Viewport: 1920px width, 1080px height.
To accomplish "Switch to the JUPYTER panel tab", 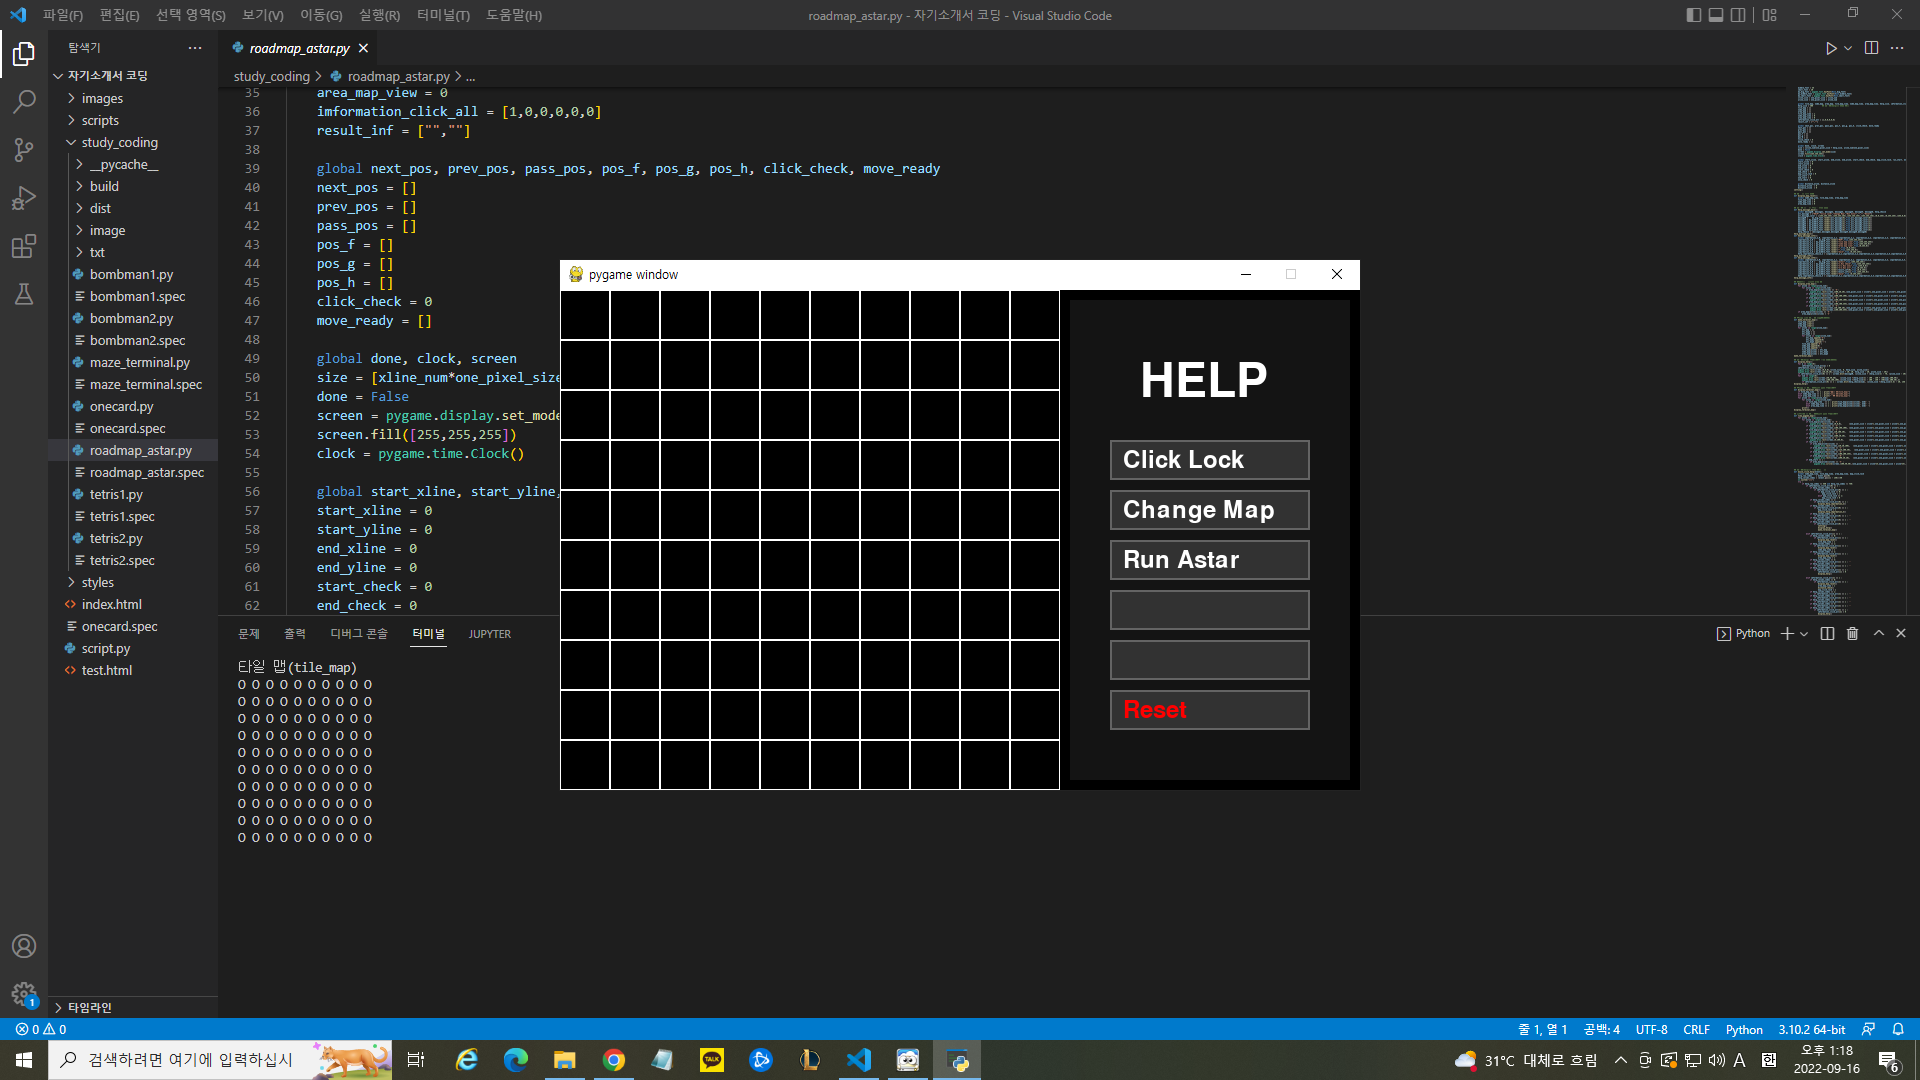I will [489, 634].
